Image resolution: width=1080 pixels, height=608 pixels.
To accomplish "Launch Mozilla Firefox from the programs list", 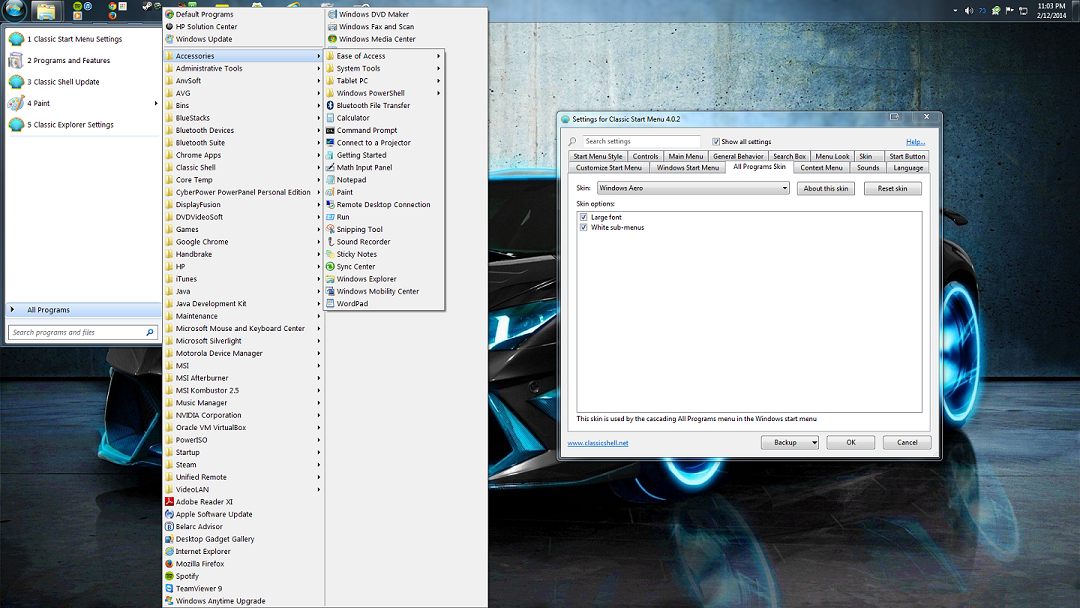I will coord(199,564).
